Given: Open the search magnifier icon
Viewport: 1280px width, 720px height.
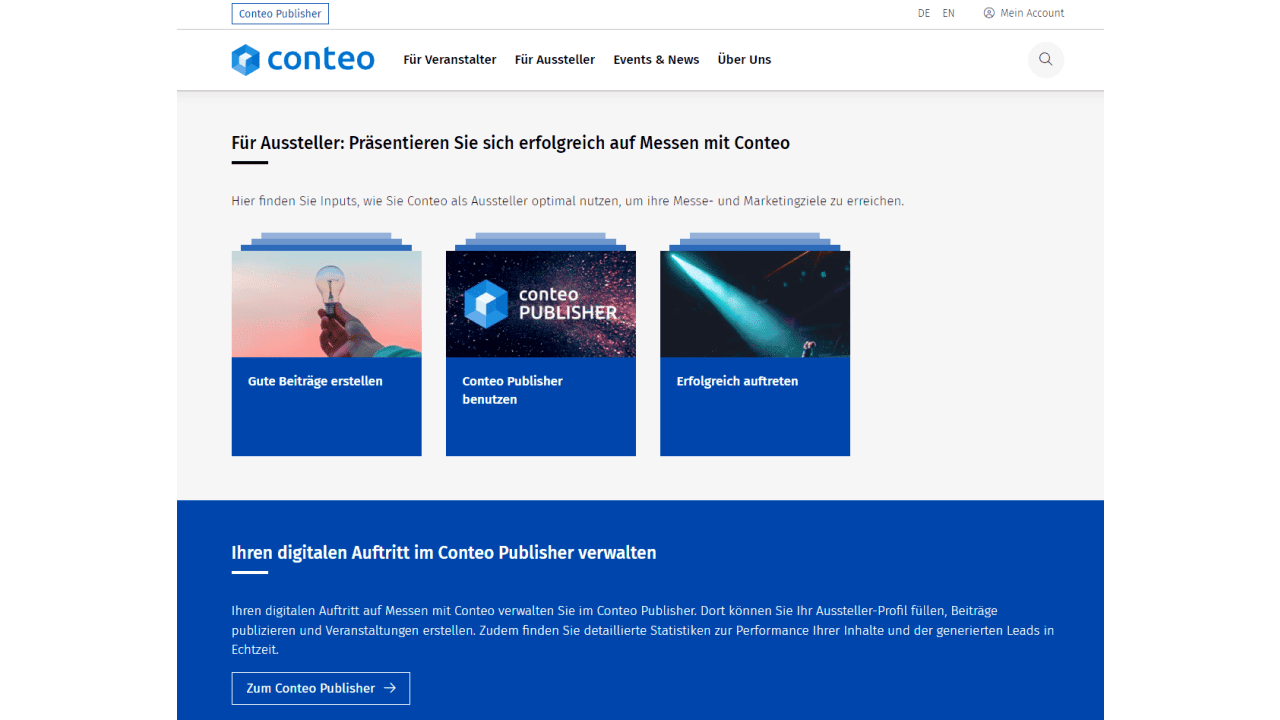Looking at the screenshot, I should point(1046,60).
